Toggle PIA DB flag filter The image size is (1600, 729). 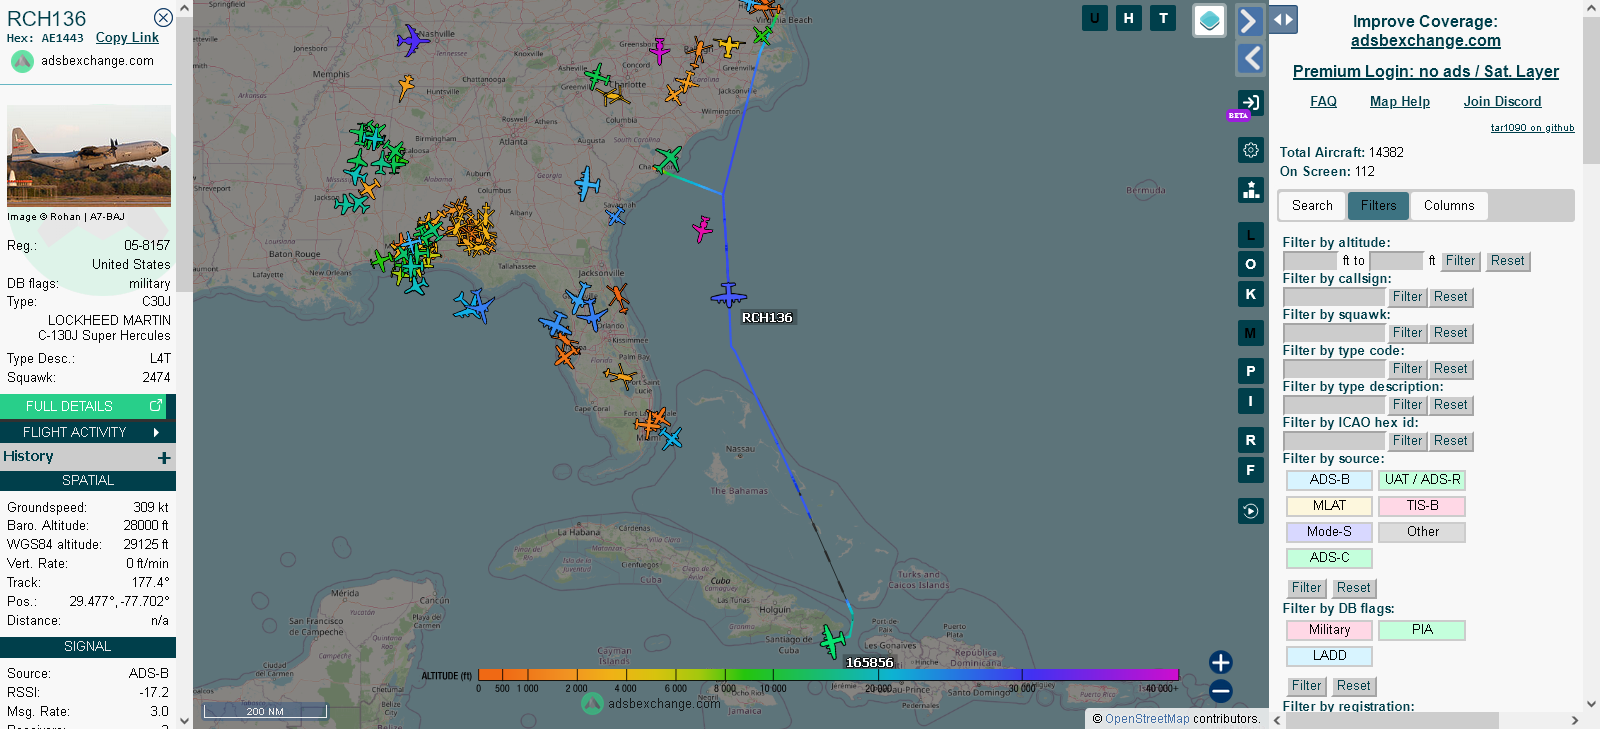[1422, 630]
